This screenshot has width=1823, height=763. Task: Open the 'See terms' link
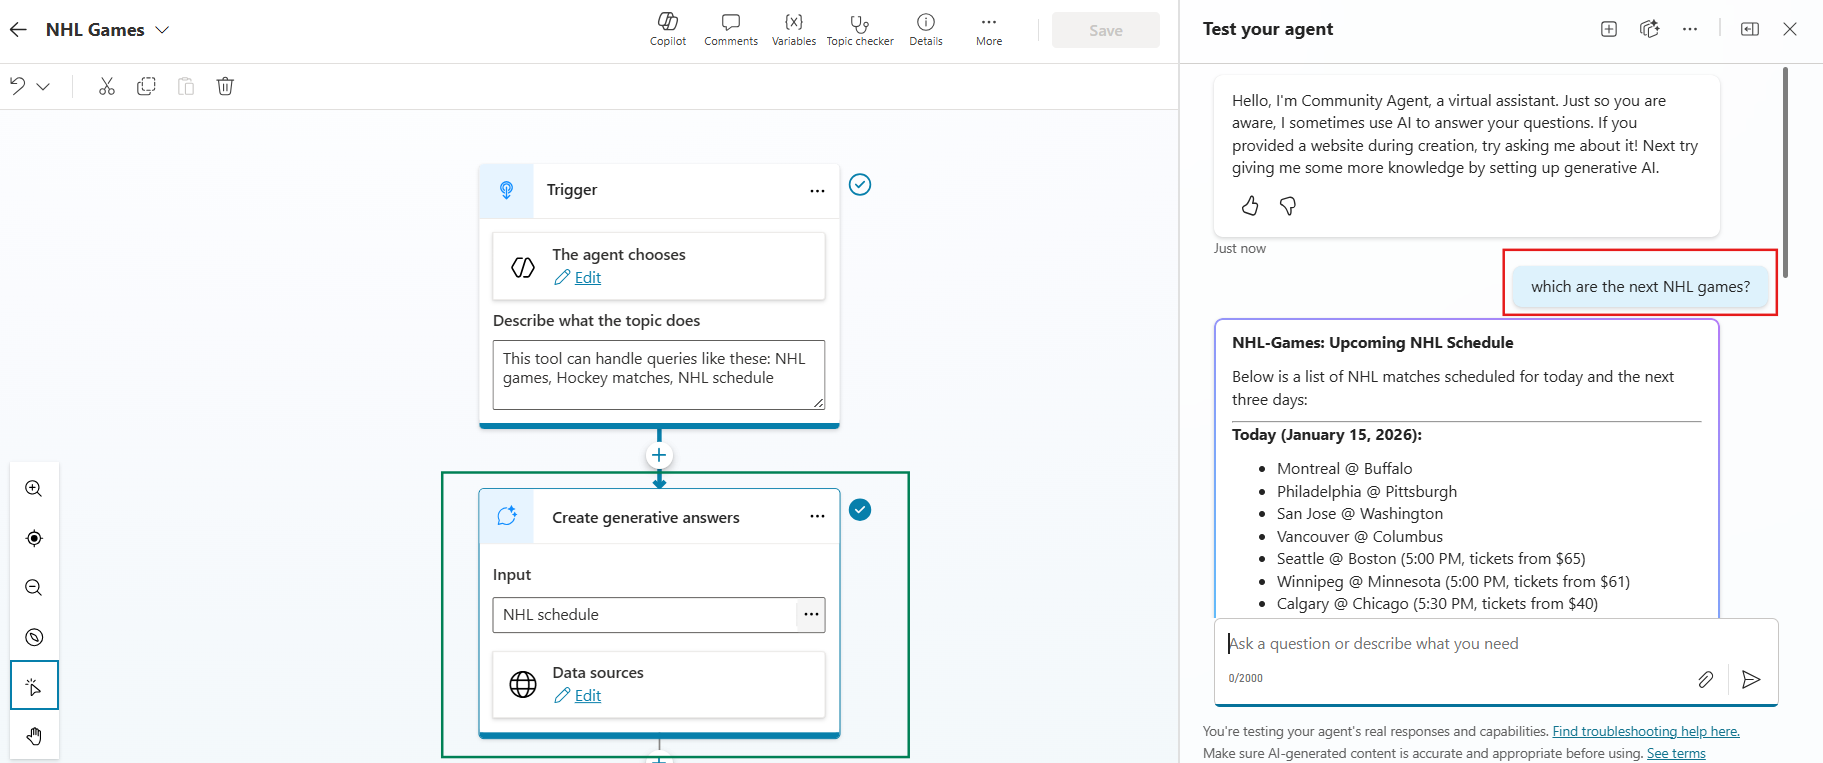tap(1676, 753)
